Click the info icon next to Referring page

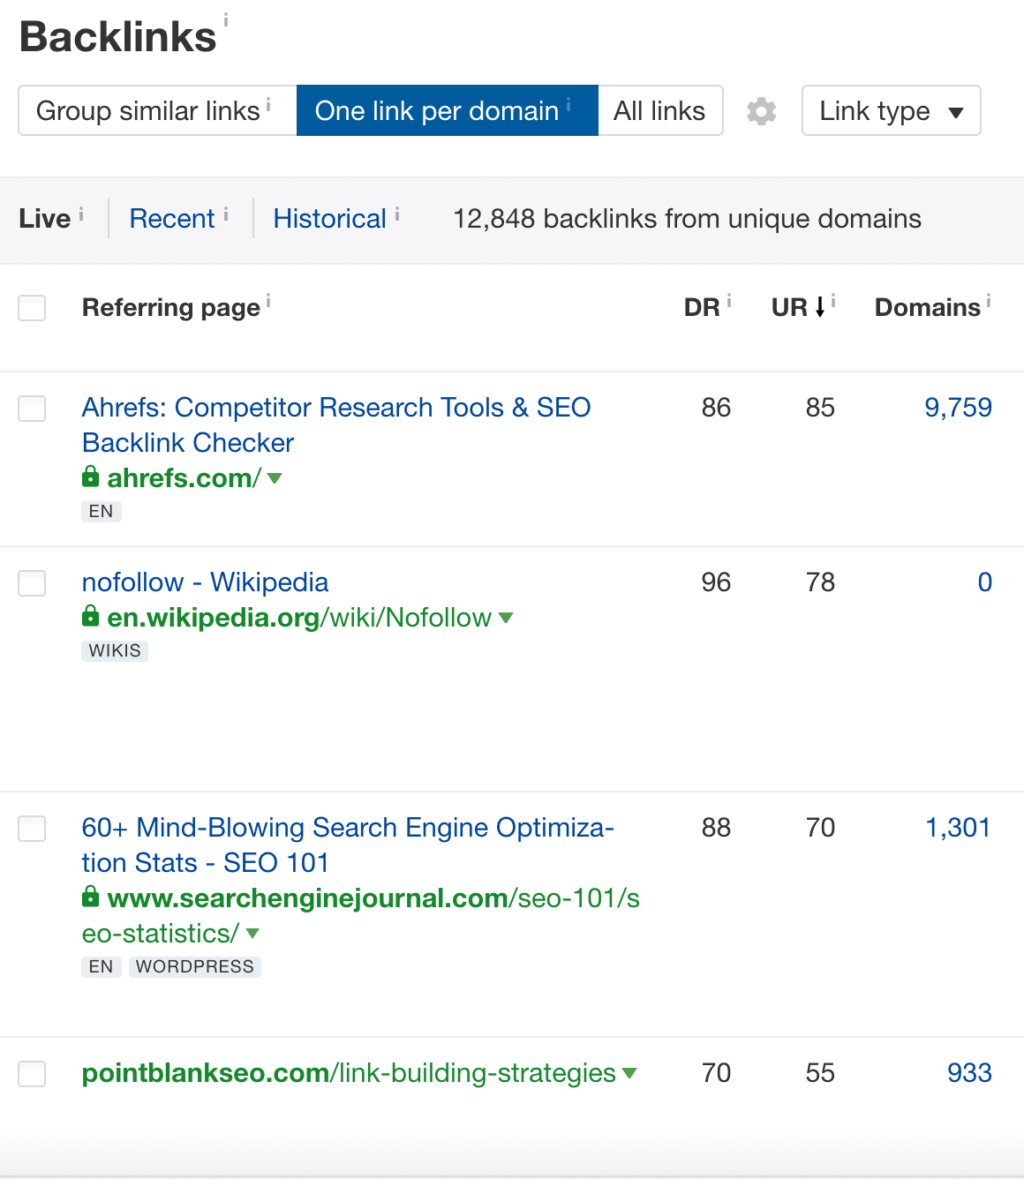tap(268, 300)
